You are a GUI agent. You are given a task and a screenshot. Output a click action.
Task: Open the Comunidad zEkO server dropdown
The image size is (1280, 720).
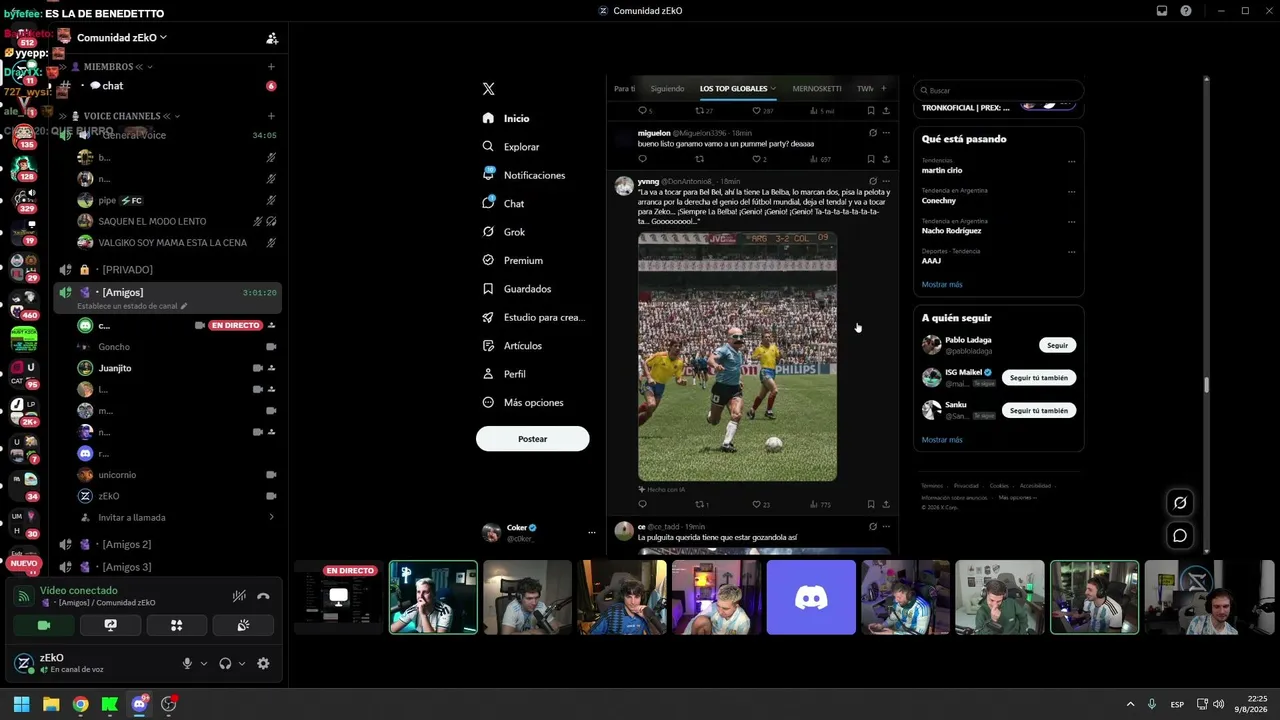click(122, 38)
